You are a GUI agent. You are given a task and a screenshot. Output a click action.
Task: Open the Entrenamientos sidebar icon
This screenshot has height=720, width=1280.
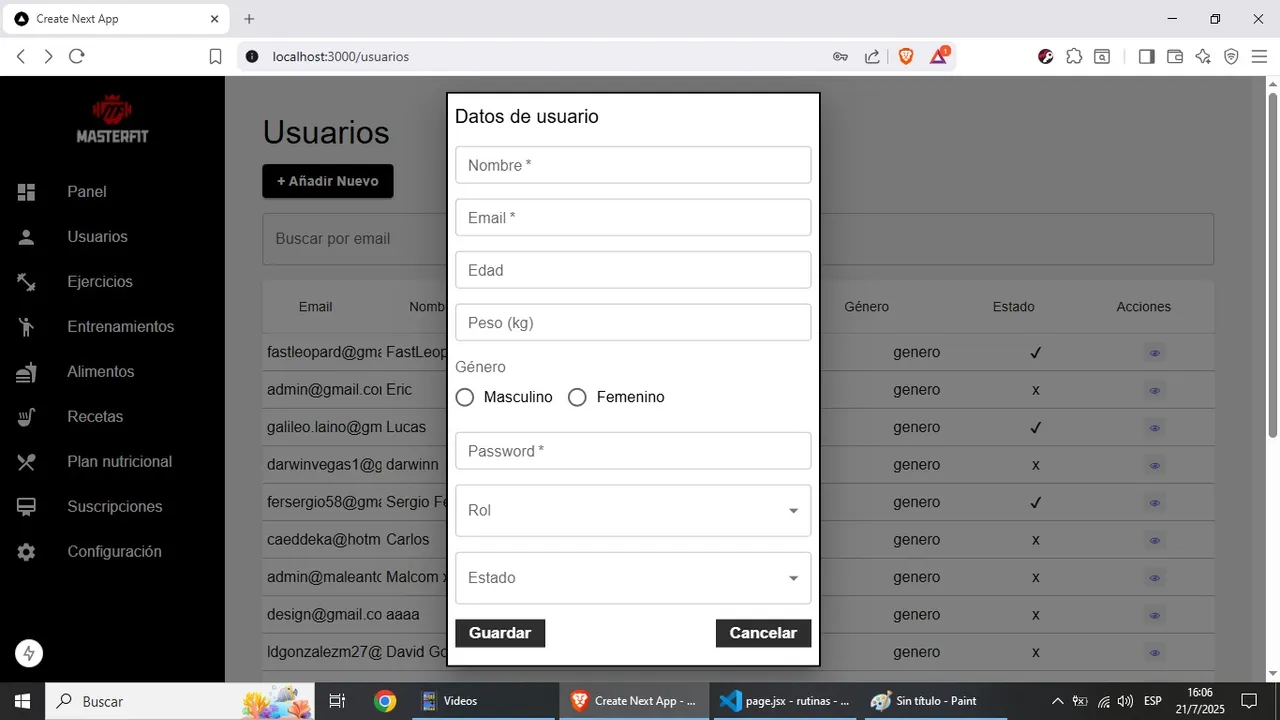tap(26, 327)
